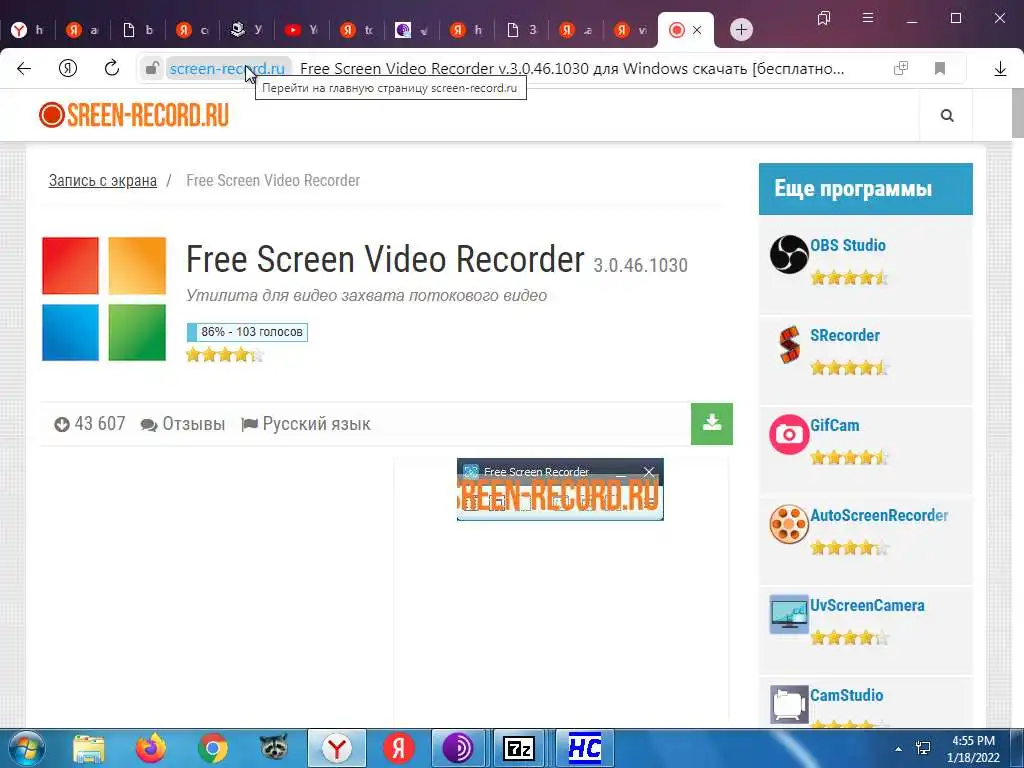Open the OBS Studio program link

(848, 245)
